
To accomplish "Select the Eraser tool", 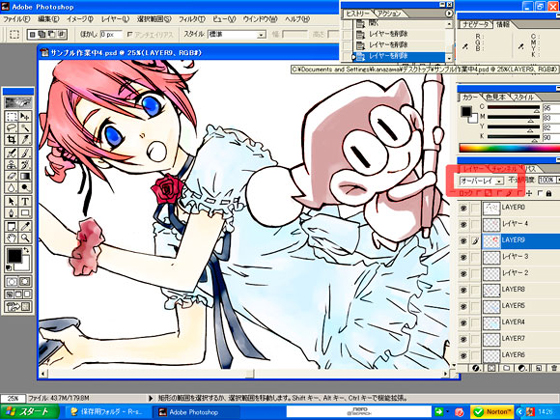I will point(11,176).
